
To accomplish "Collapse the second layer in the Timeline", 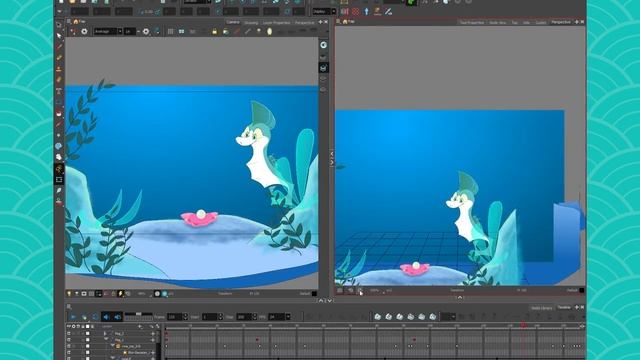I will [x=106, y=340].
